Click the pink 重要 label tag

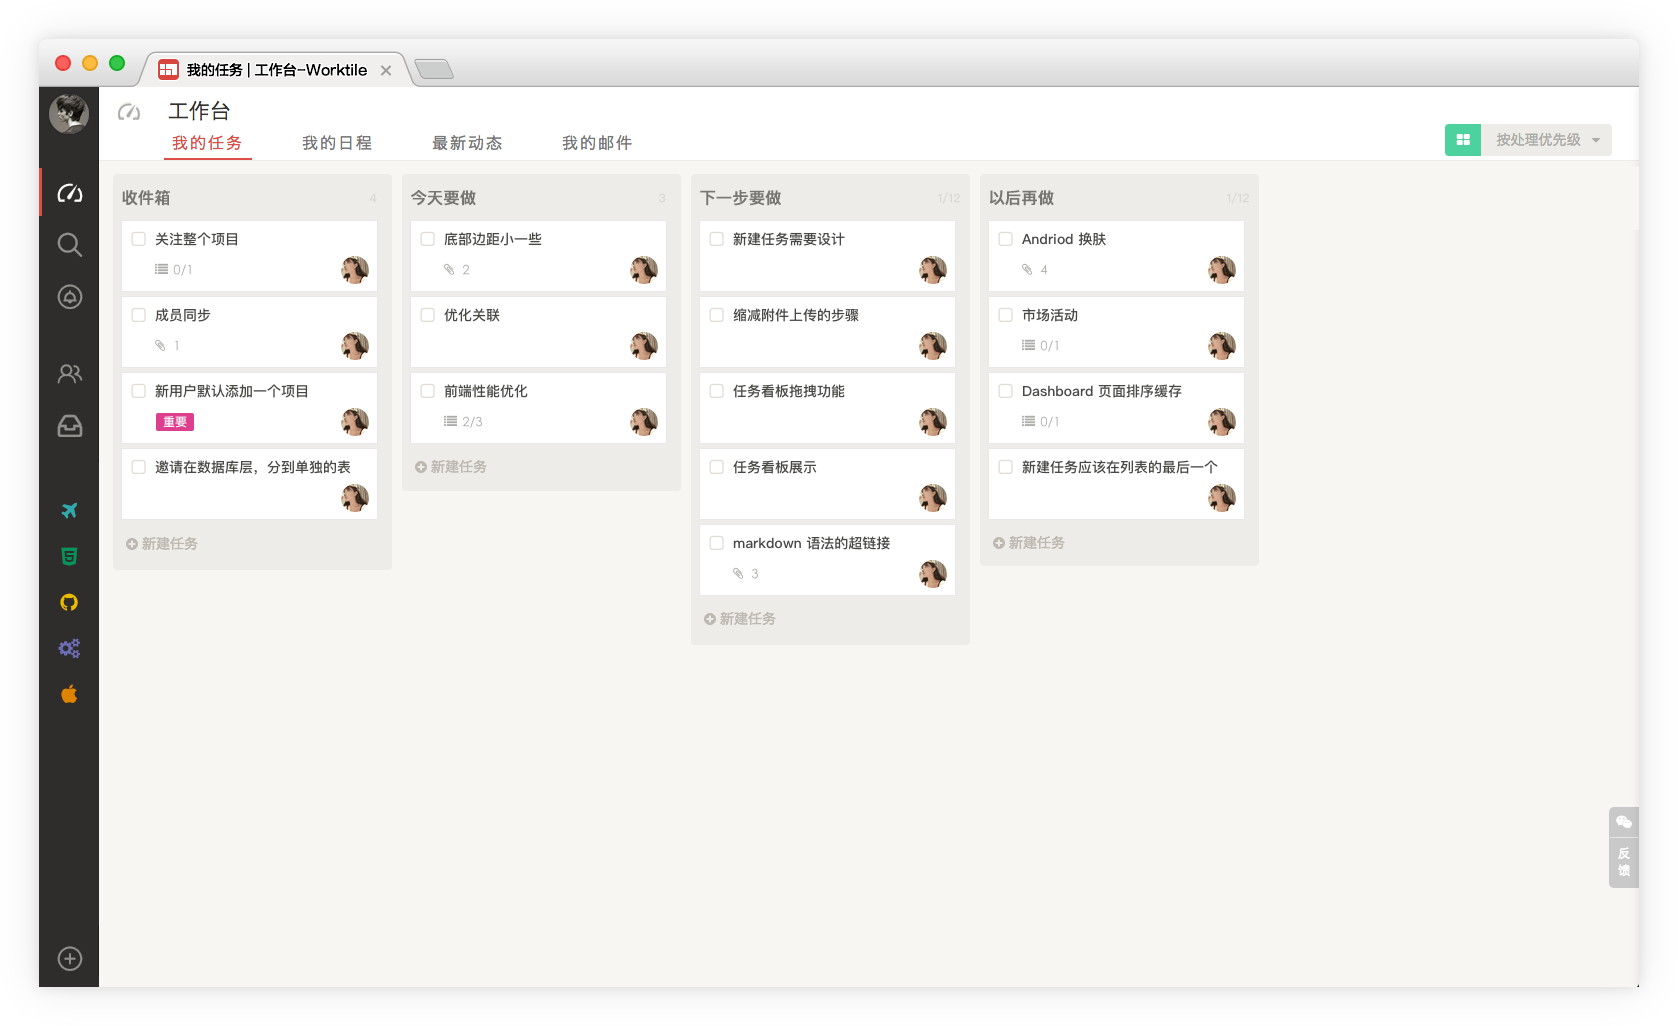click(x=175, y=422)
